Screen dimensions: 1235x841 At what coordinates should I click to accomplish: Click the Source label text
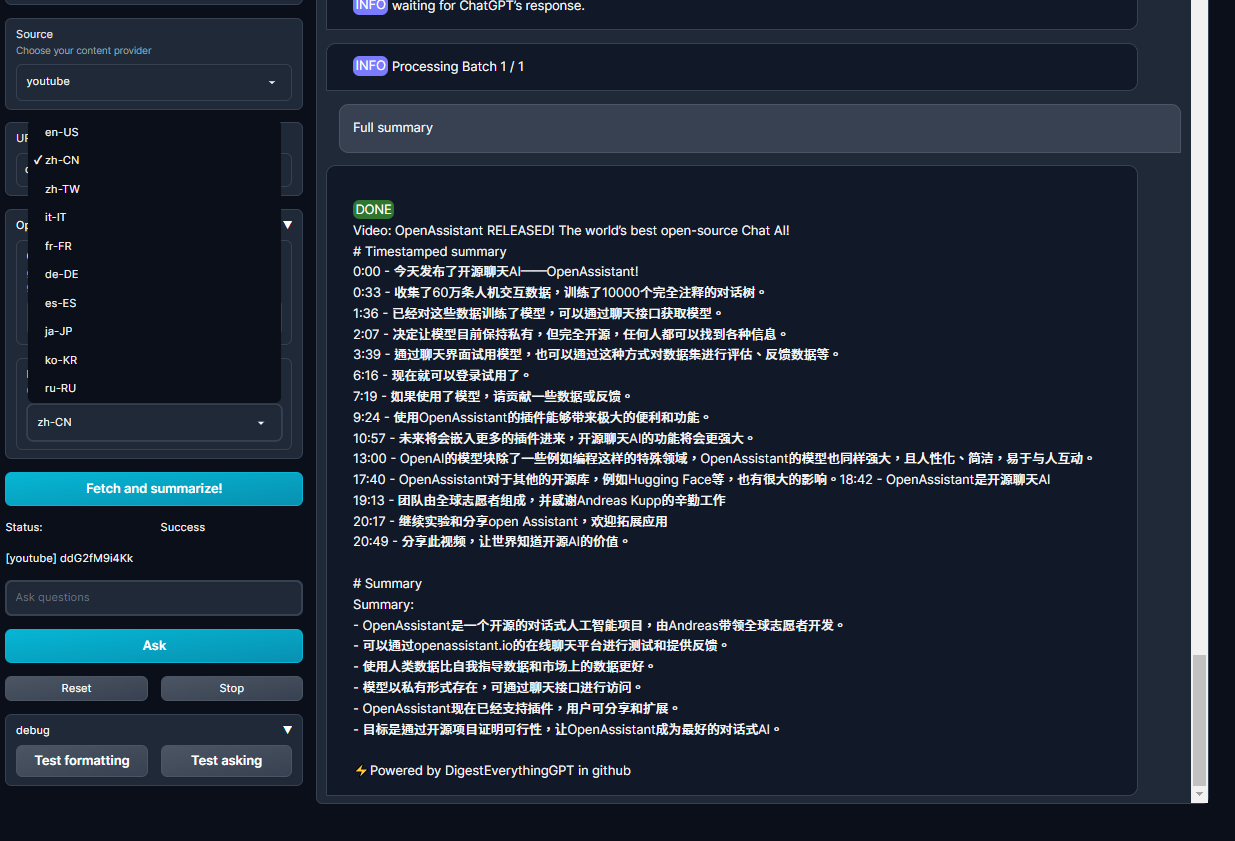tap(35, 34)
